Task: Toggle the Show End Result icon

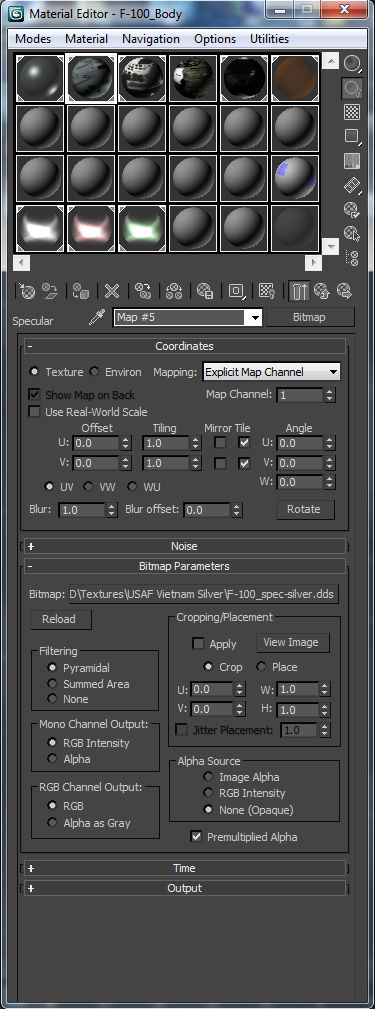Action: click(x=299, y=292)
